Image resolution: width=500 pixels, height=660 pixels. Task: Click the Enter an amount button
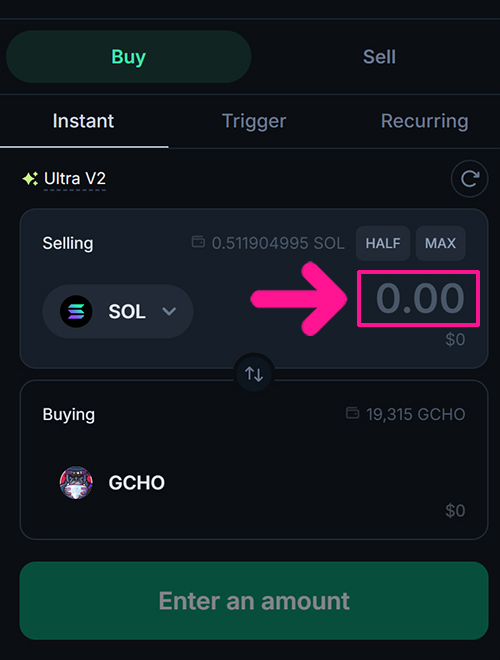[254, 601]
